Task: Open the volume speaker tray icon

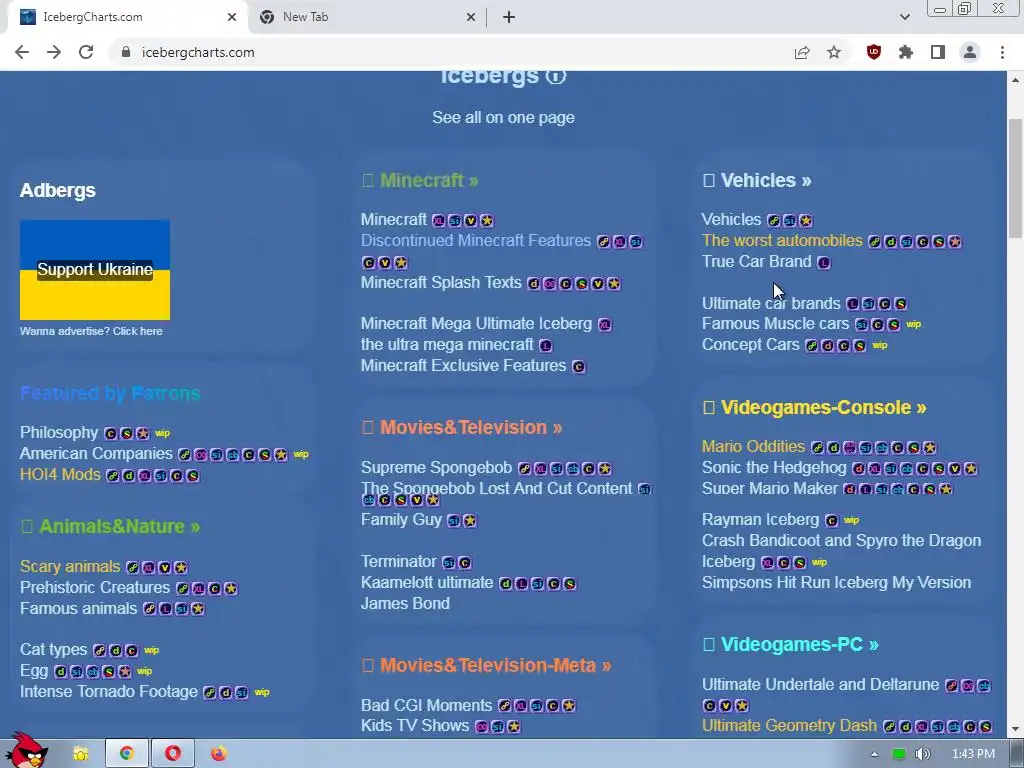Action: [923, 754]
